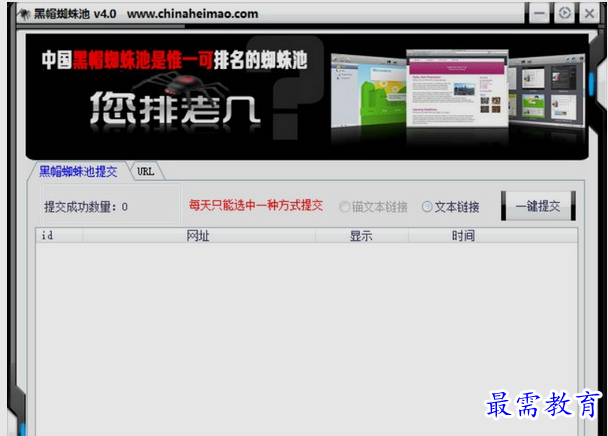Select the 锚文本链接 radio option

pyautogui.click(x=373, y=207)
